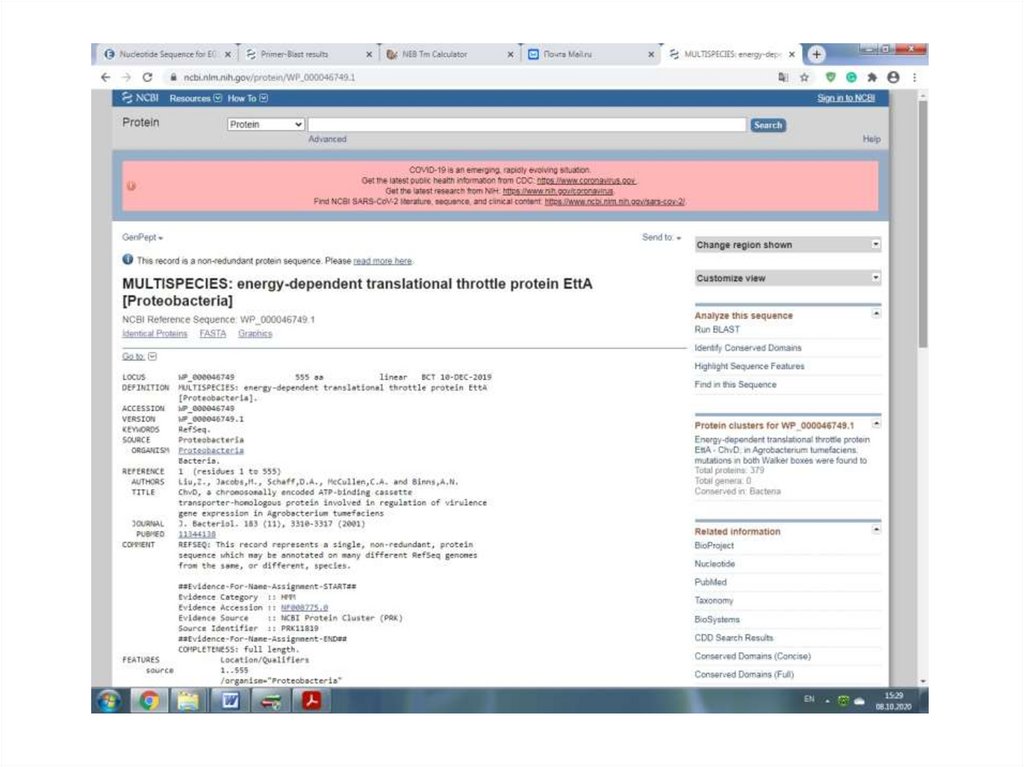The width and height of the screenshot is (1024, 767).
Task: Open Advanced search link
Action: 327,139
